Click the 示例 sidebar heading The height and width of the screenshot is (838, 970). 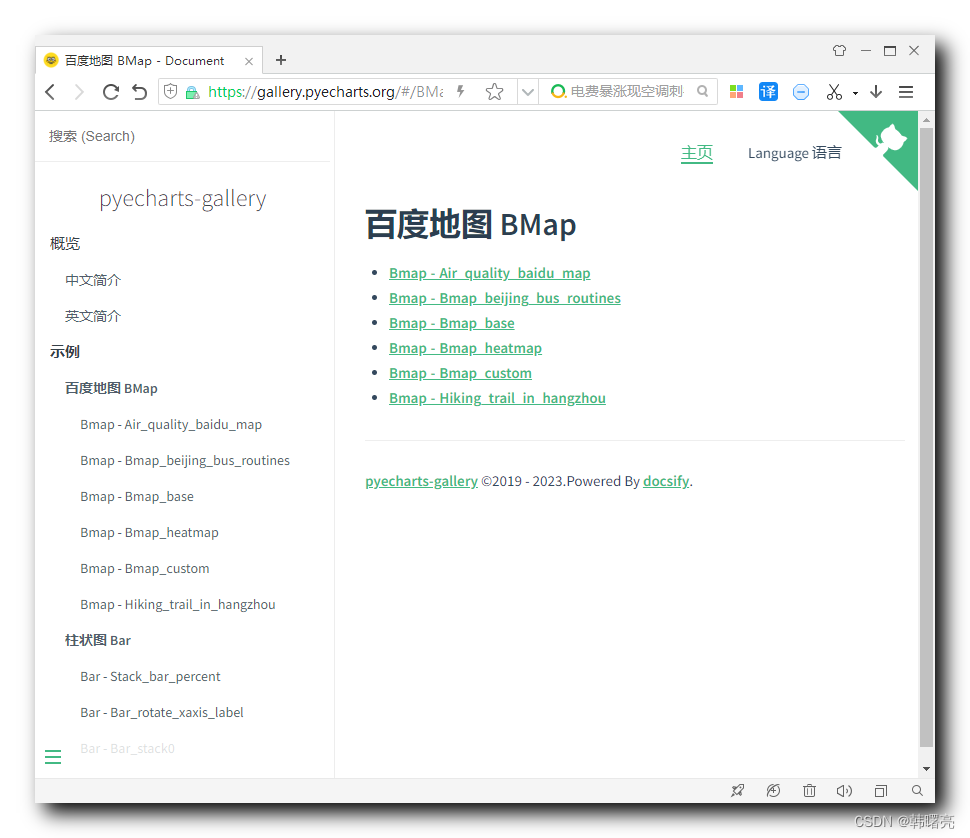[65, 352]
